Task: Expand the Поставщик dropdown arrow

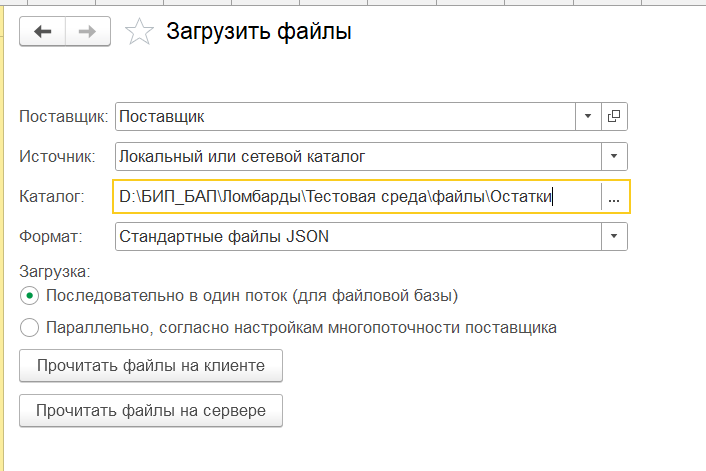Action: [588, 117]
